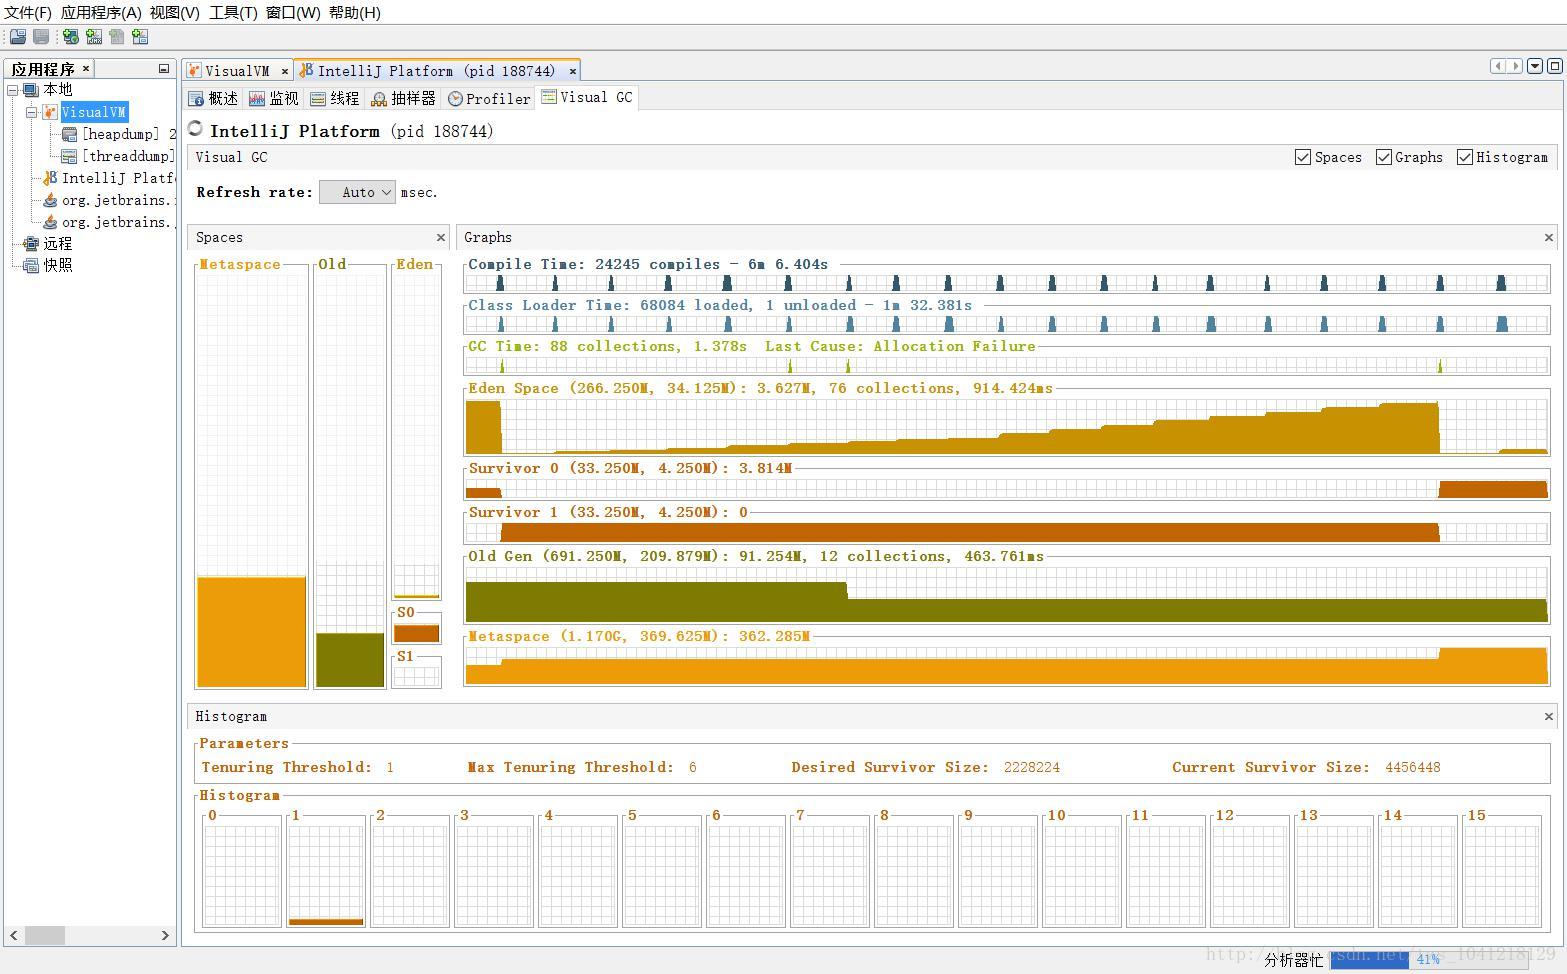Close the Spaces panel

[x=441, y=237]
